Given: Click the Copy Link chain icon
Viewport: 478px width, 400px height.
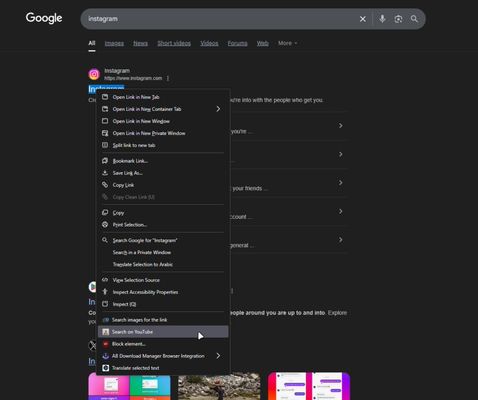Looking at the screenshot, I should (105, 185).
